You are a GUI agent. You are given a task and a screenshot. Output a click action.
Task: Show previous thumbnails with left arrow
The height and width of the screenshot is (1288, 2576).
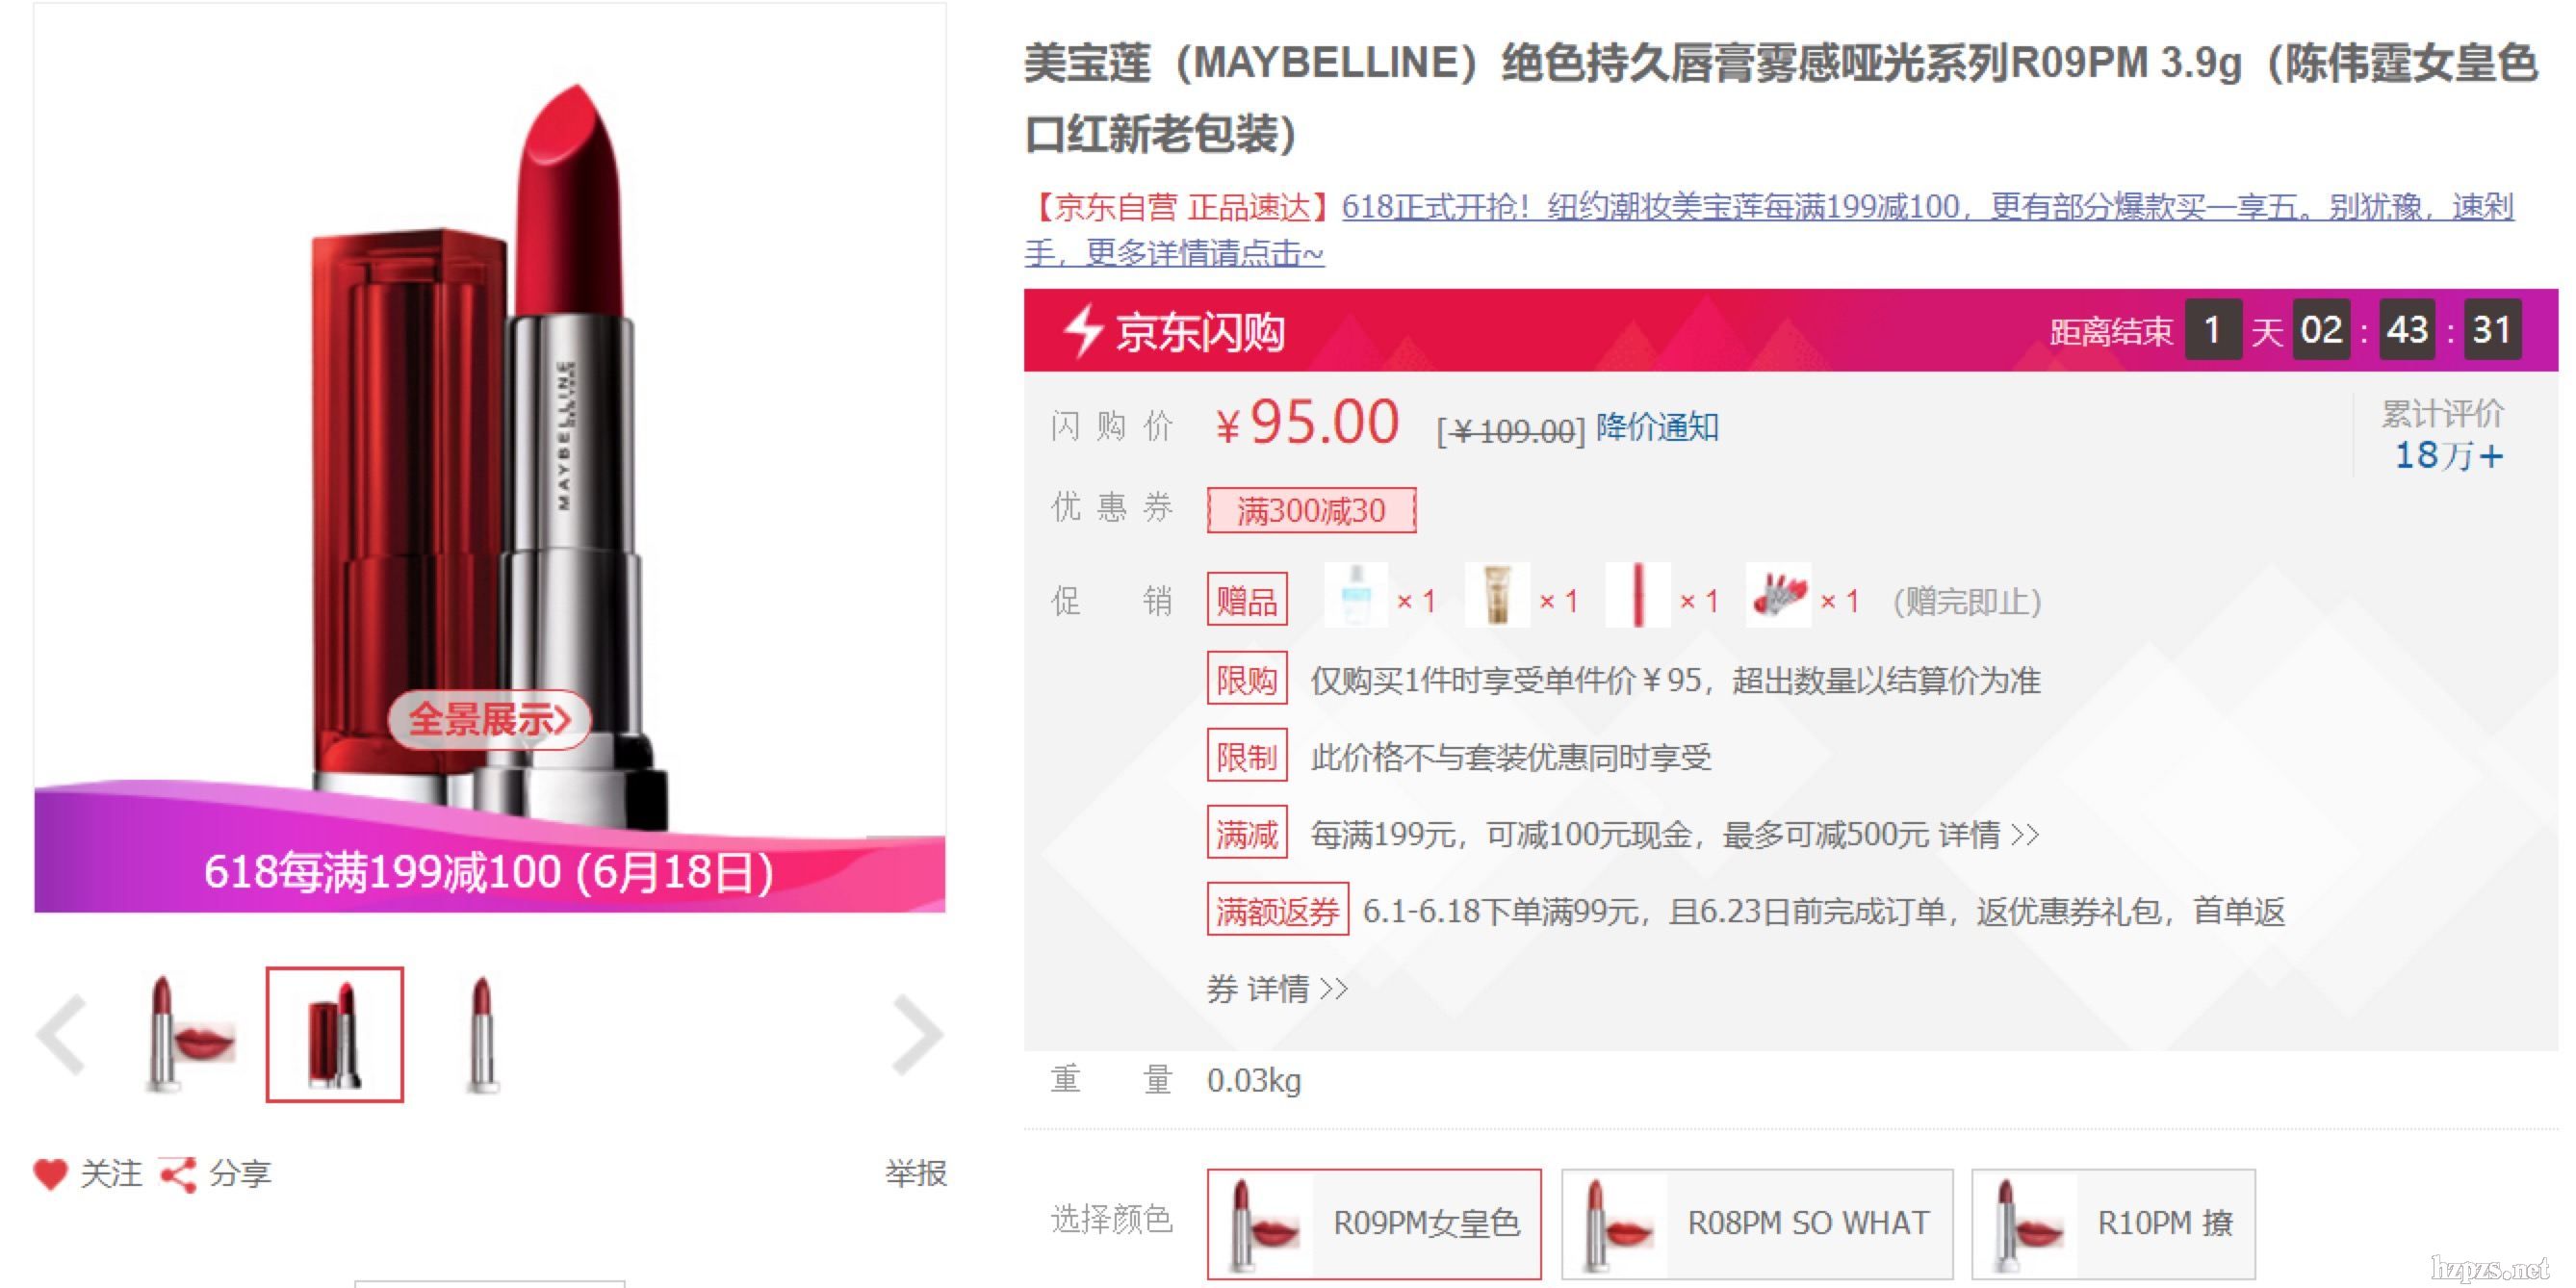[62, 1035]
